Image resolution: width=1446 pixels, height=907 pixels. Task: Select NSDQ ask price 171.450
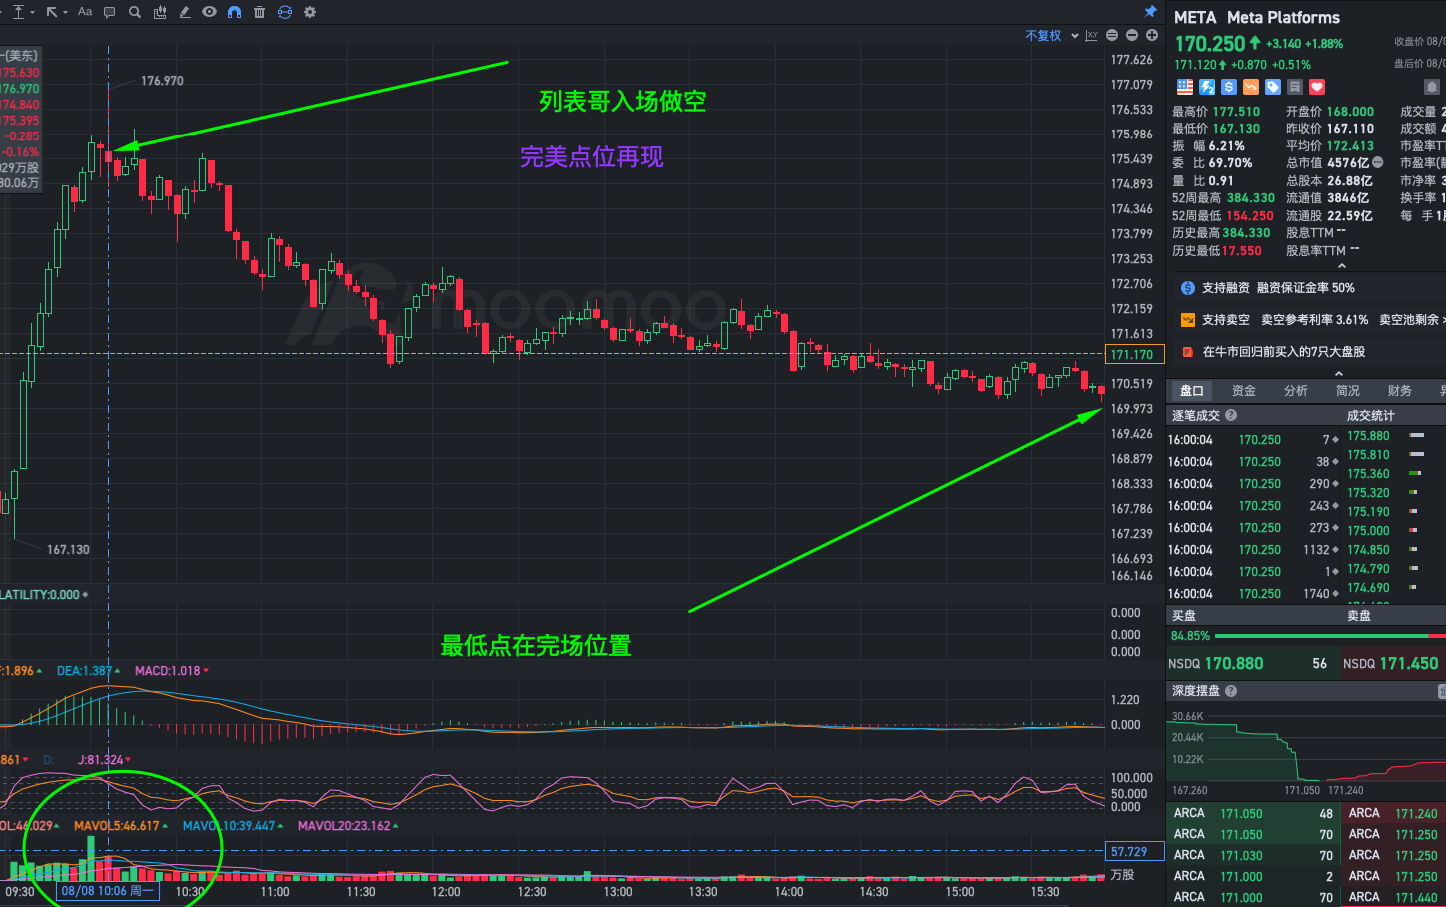(x=1409, y=664)
